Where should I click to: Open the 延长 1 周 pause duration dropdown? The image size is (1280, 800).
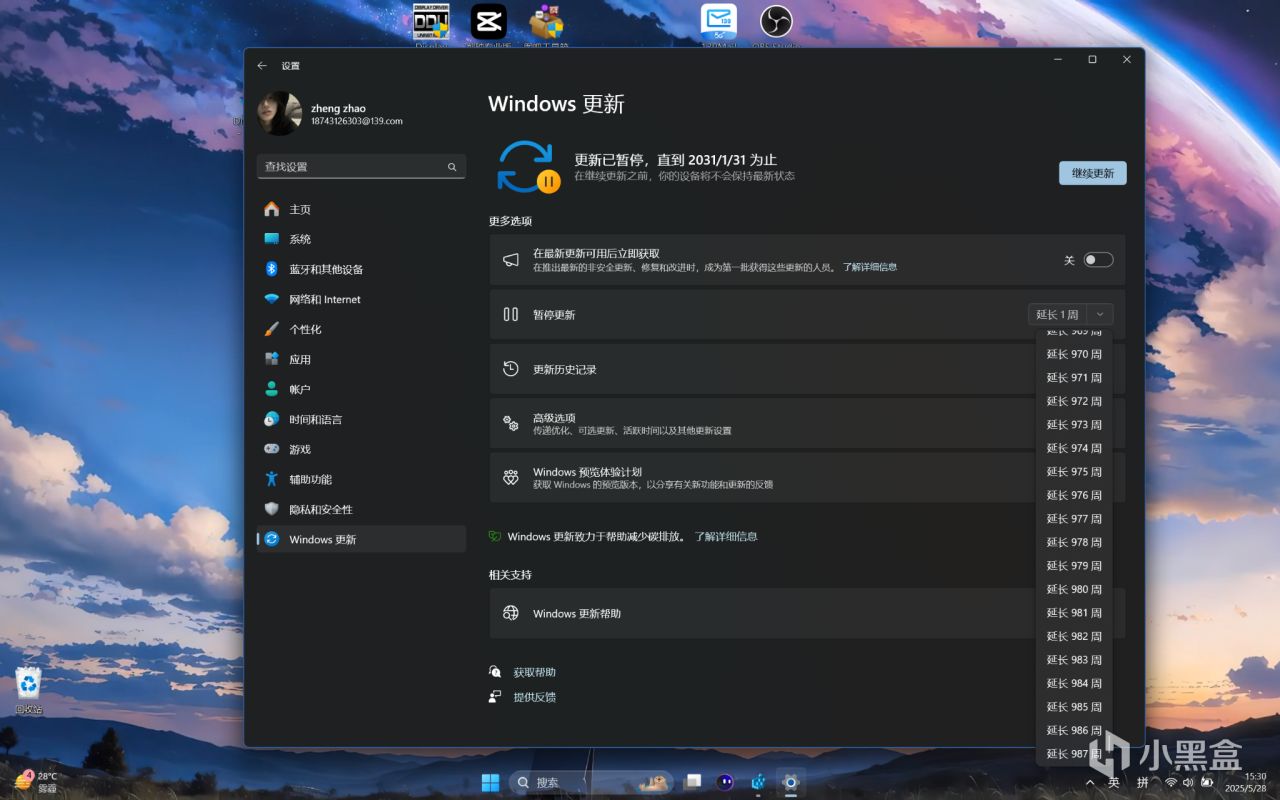(1070, 314)
